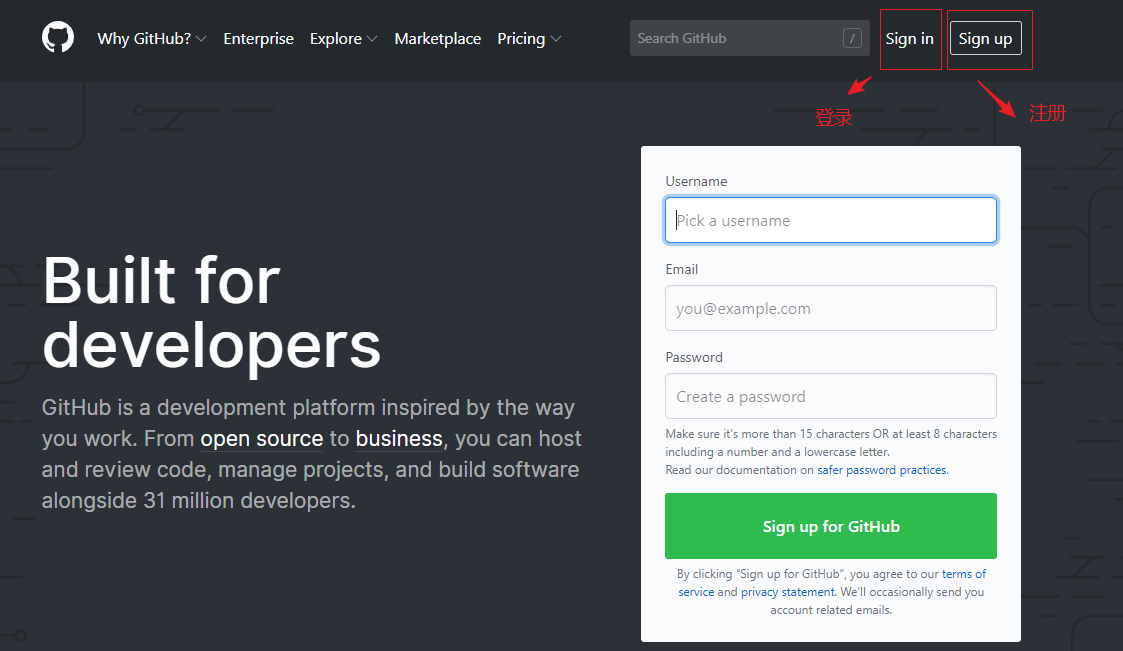
Task: Click the Username input field
Action: [x=831, y=220]
